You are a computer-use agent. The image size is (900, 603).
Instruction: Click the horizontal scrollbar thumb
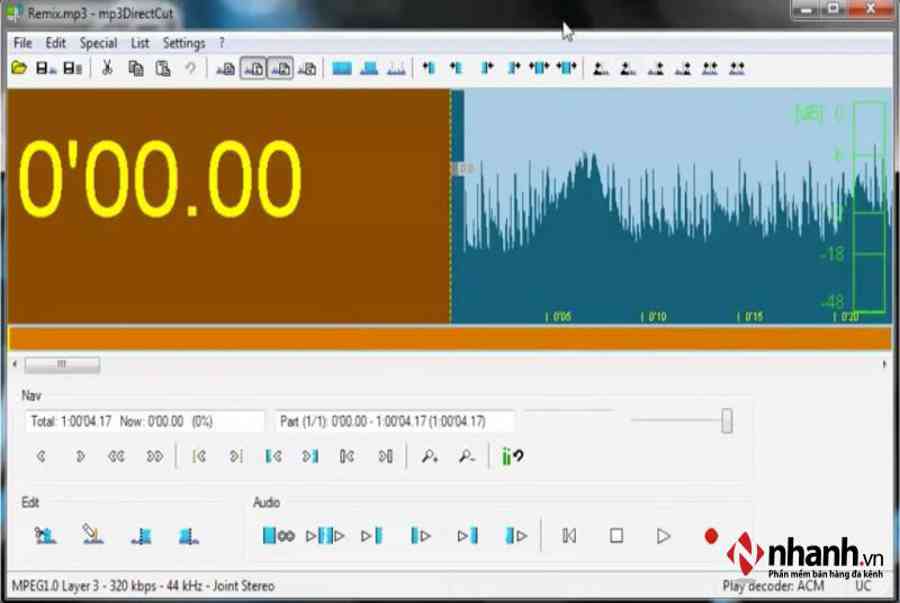62,364
